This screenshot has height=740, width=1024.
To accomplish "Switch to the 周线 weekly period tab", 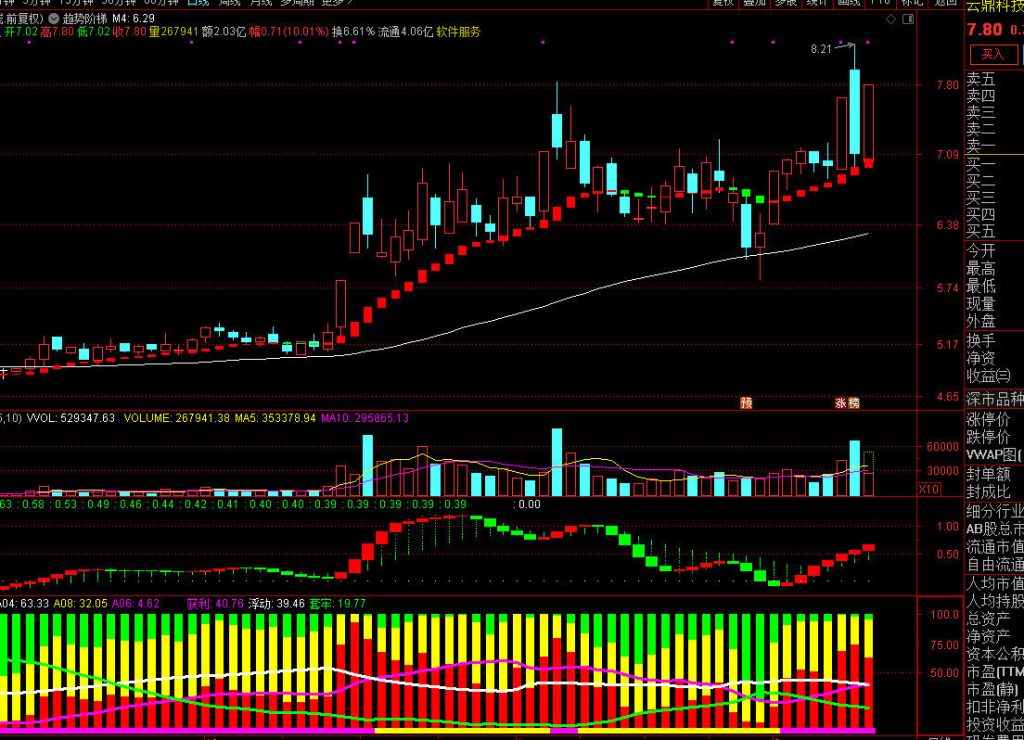I will pyautogui.click(x=232, y=3).
